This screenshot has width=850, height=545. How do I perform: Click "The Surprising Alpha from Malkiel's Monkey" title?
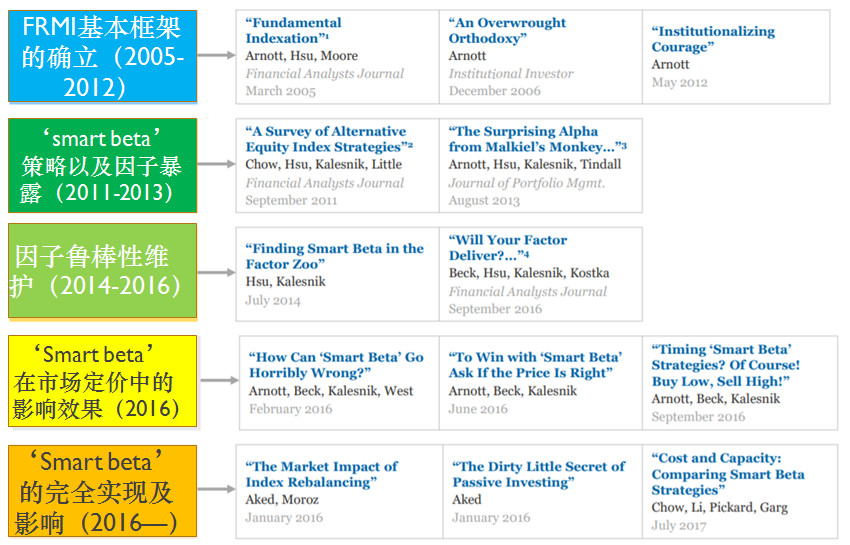537,139
